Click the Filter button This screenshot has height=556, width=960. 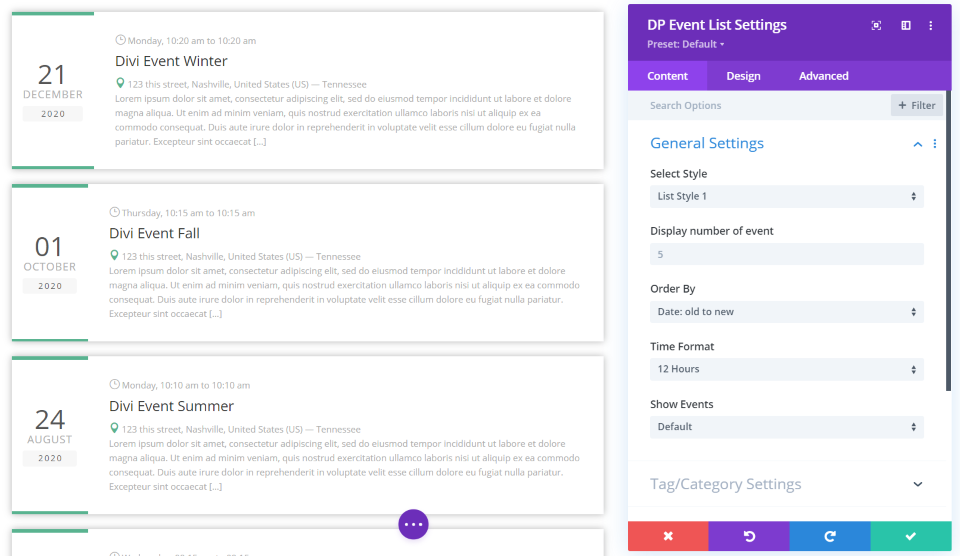917,105
